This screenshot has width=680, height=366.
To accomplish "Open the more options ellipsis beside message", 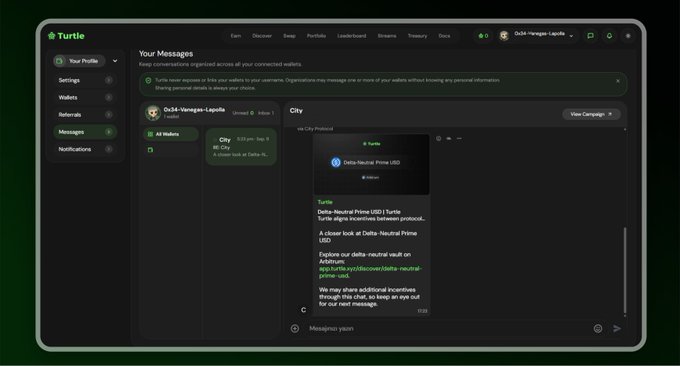I will 459,138.
